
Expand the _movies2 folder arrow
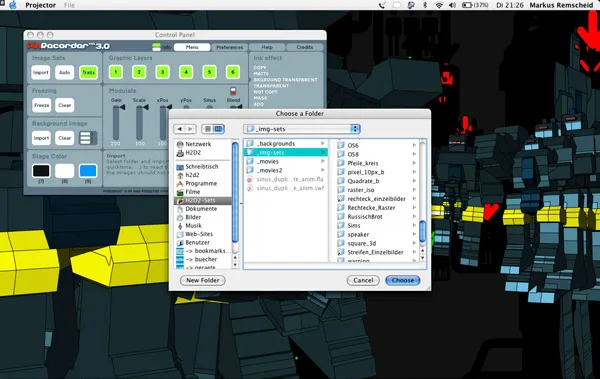tap(323, 170)
